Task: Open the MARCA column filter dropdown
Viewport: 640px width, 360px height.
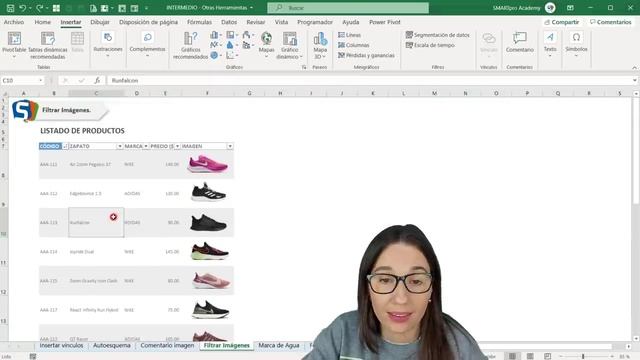Action: click(146, 146)
